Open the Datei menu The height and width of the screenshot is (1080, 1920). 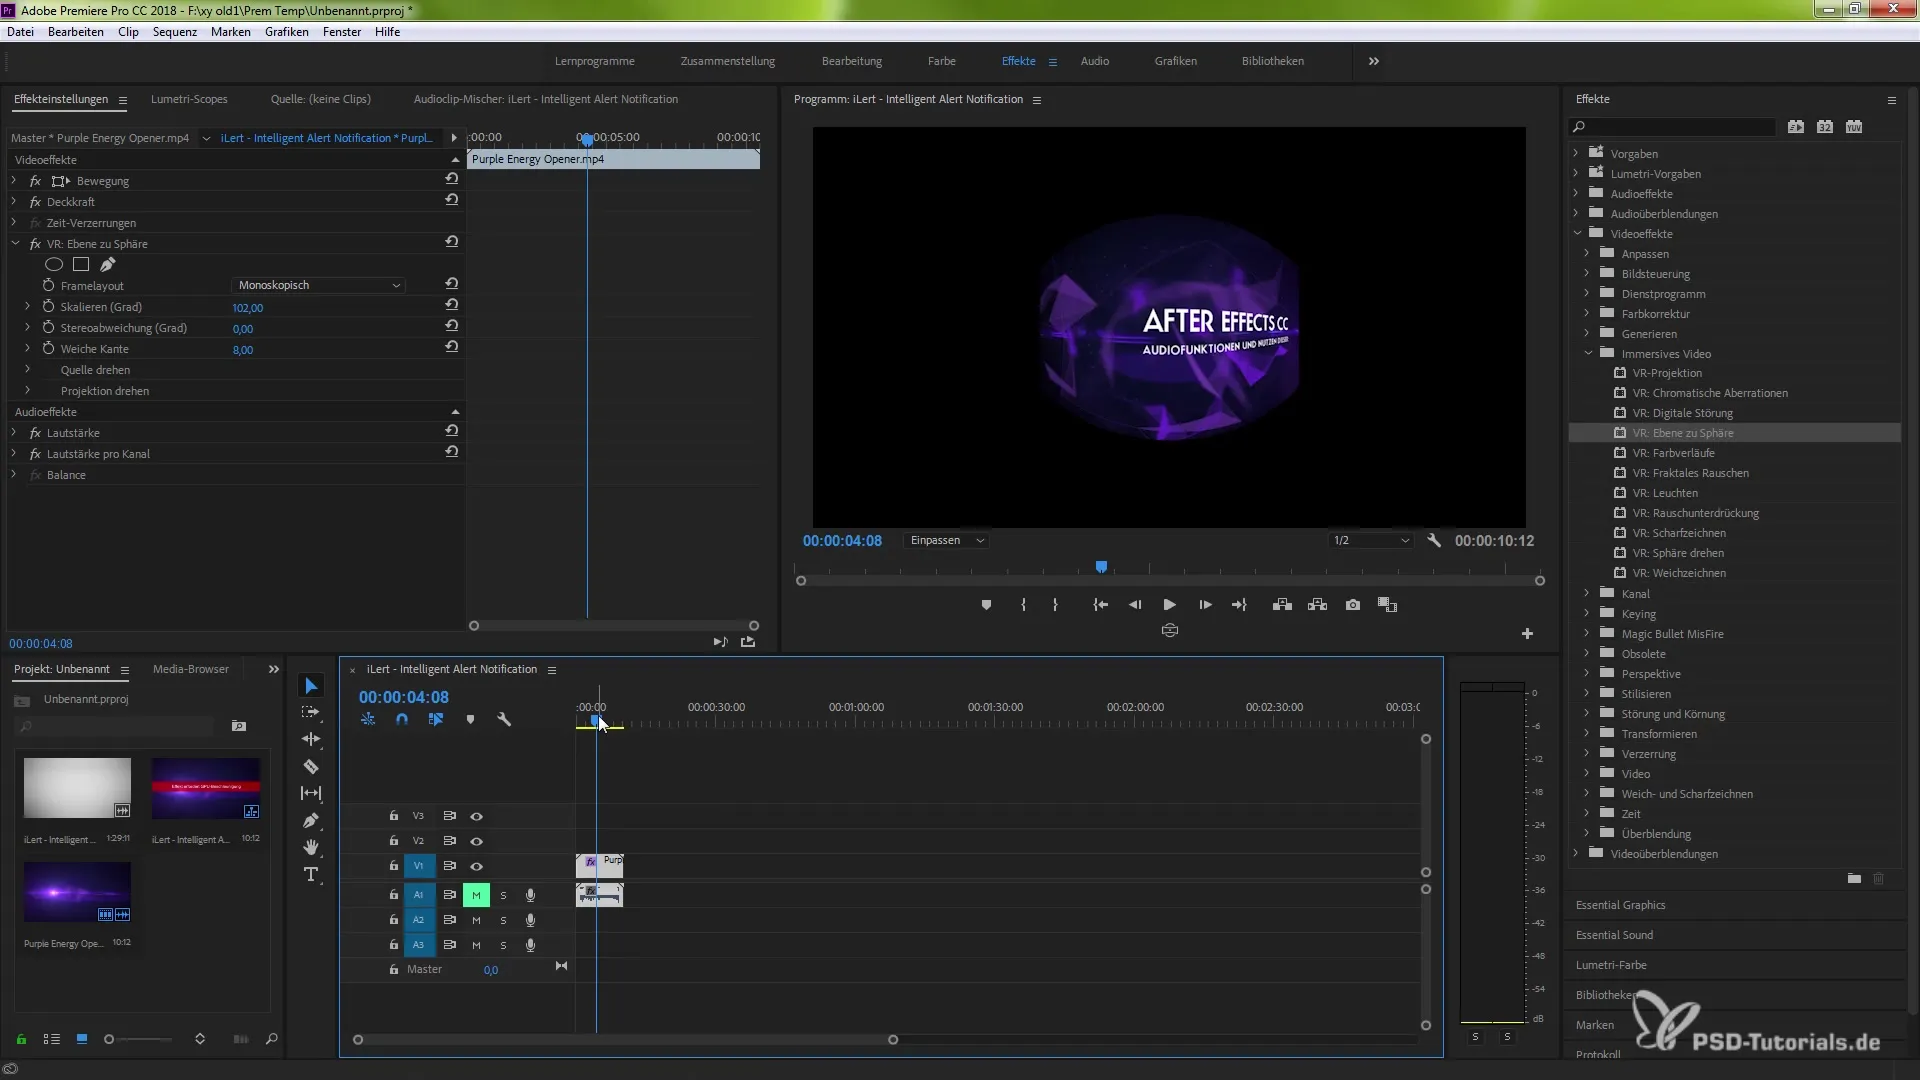20,32
